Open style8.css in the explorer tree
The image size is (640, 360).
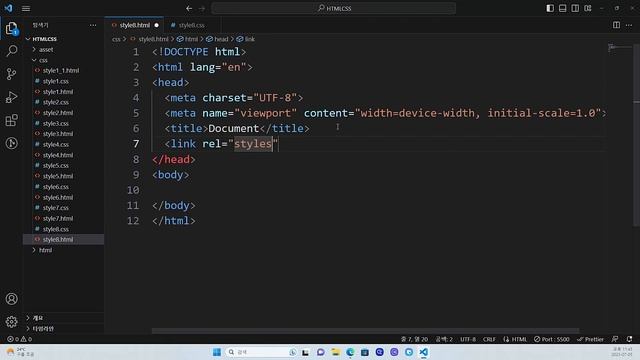pos(63,229)
